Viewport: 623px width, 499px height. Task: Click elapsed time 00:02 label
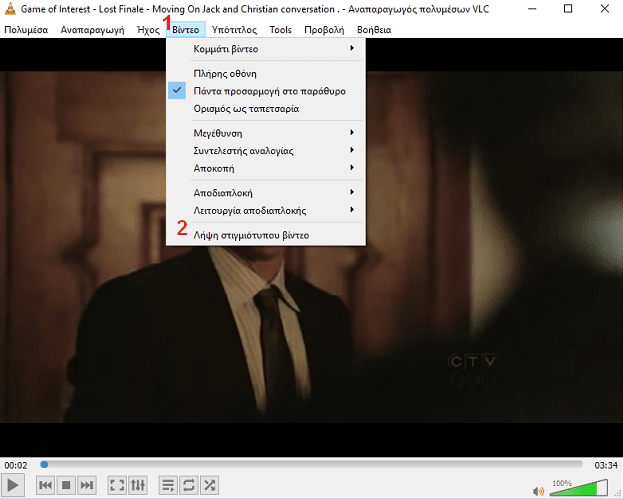tap(16, 465)
